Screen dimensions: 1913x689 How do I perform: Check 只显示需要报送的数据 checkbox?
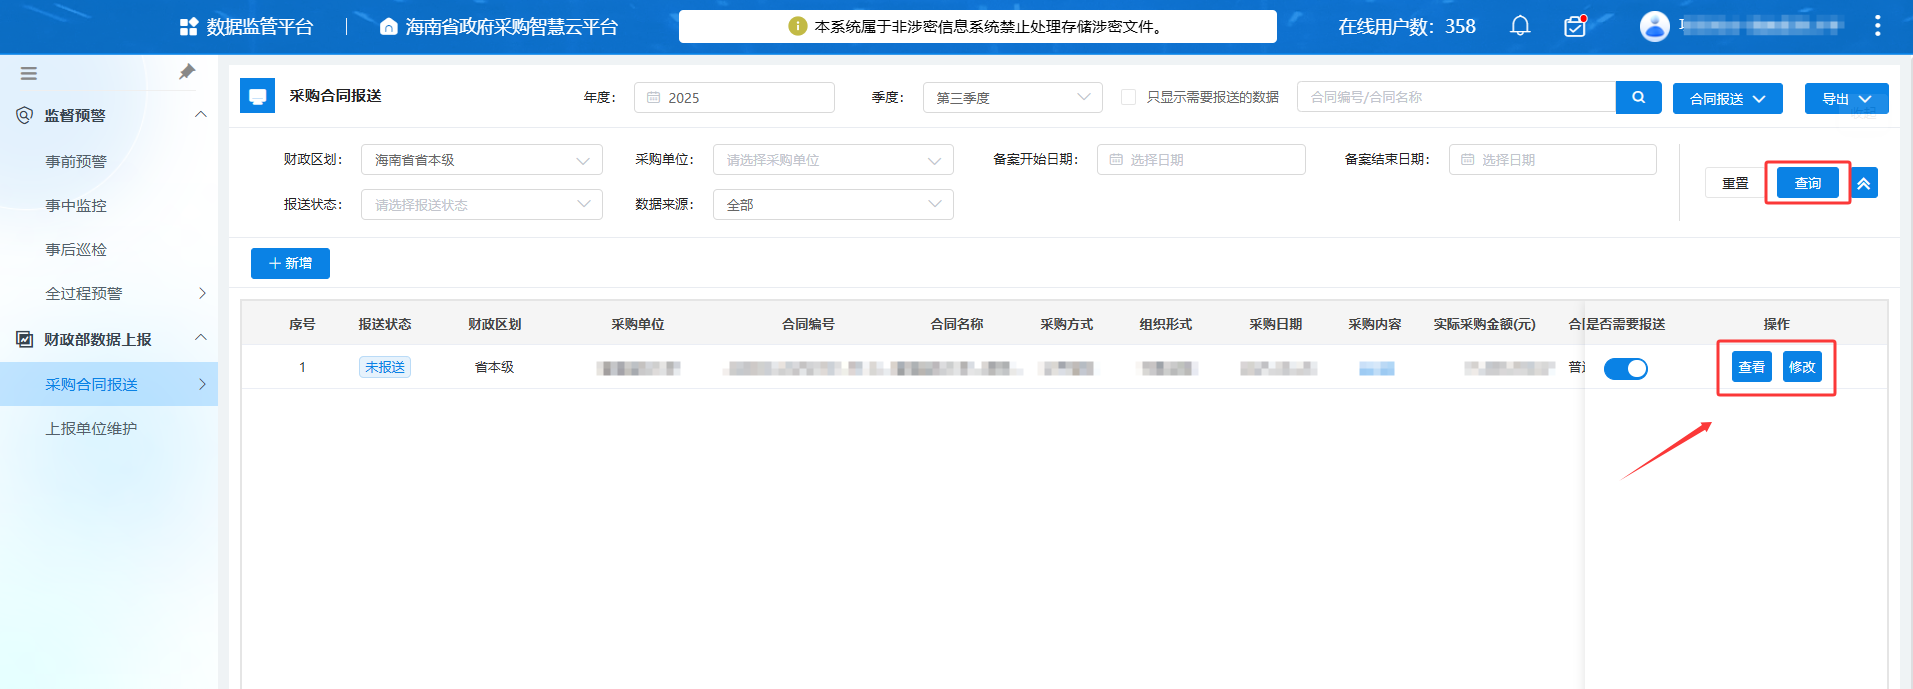[x=1128, y=97]
